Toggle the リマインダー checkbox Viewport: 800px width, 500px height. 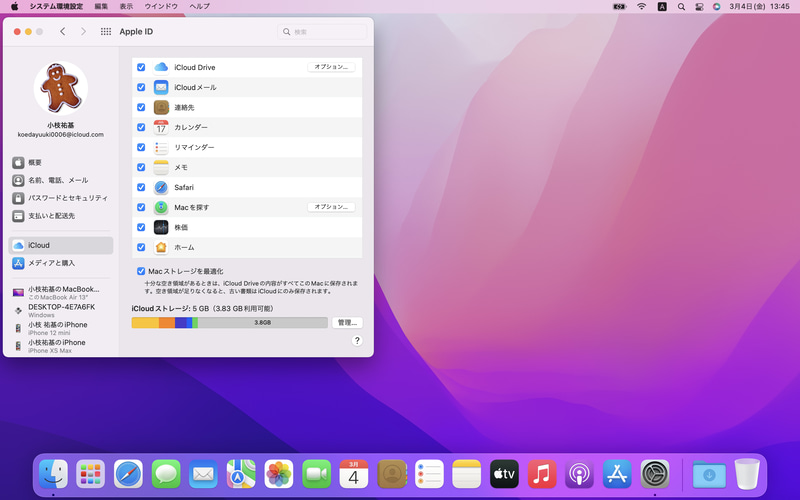point(141,147)
